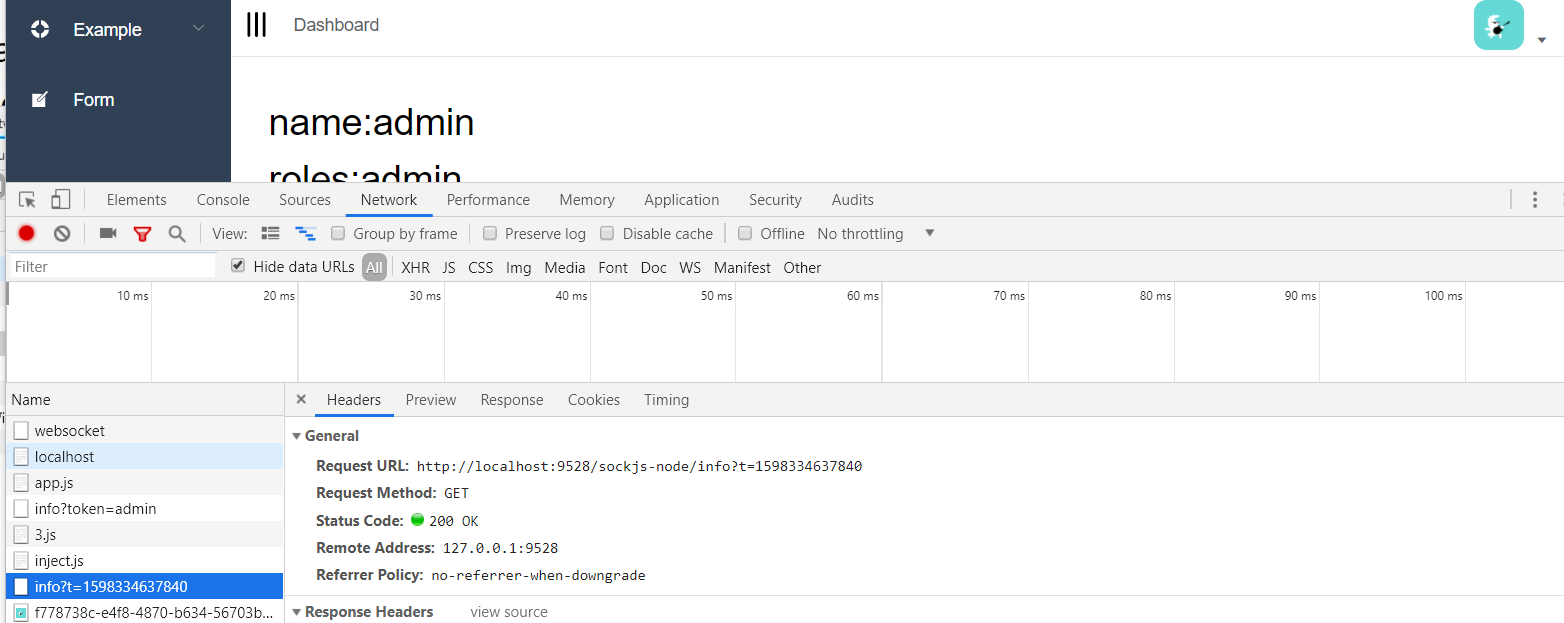Screen dimensions: 1564x623
Task: Select the All filter type
Action: 374,267
